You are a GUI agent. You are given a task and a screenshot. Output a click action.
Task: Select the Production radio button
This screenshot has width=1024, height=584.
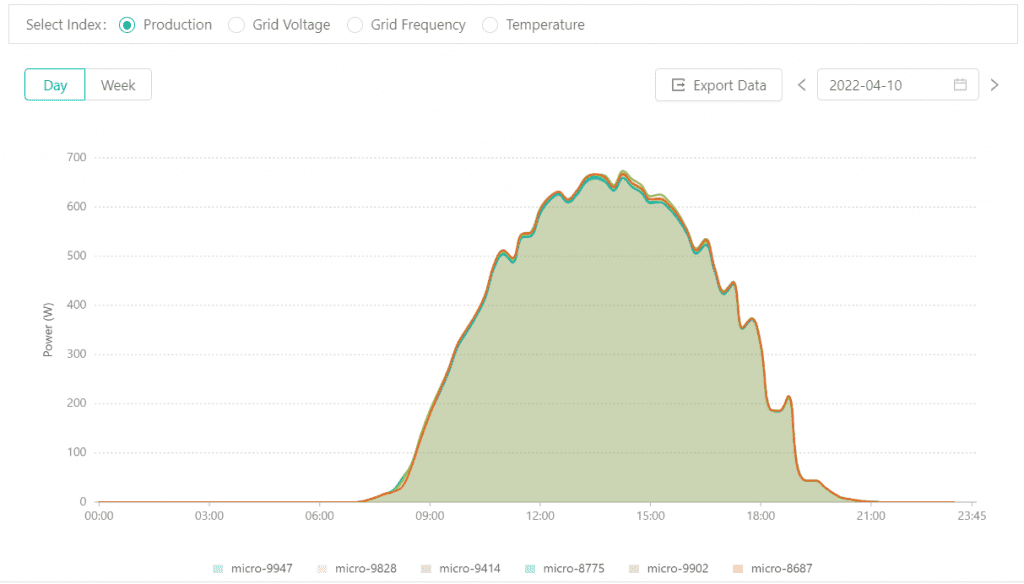[127, 25]
